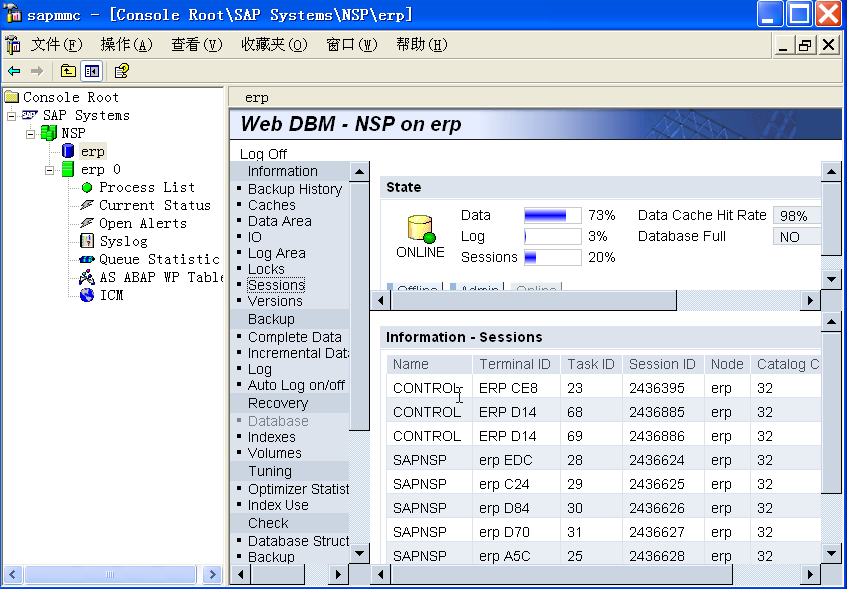Click the Help toolbar icon
Viewport: 847px width, 589px height.
point(121,71)
